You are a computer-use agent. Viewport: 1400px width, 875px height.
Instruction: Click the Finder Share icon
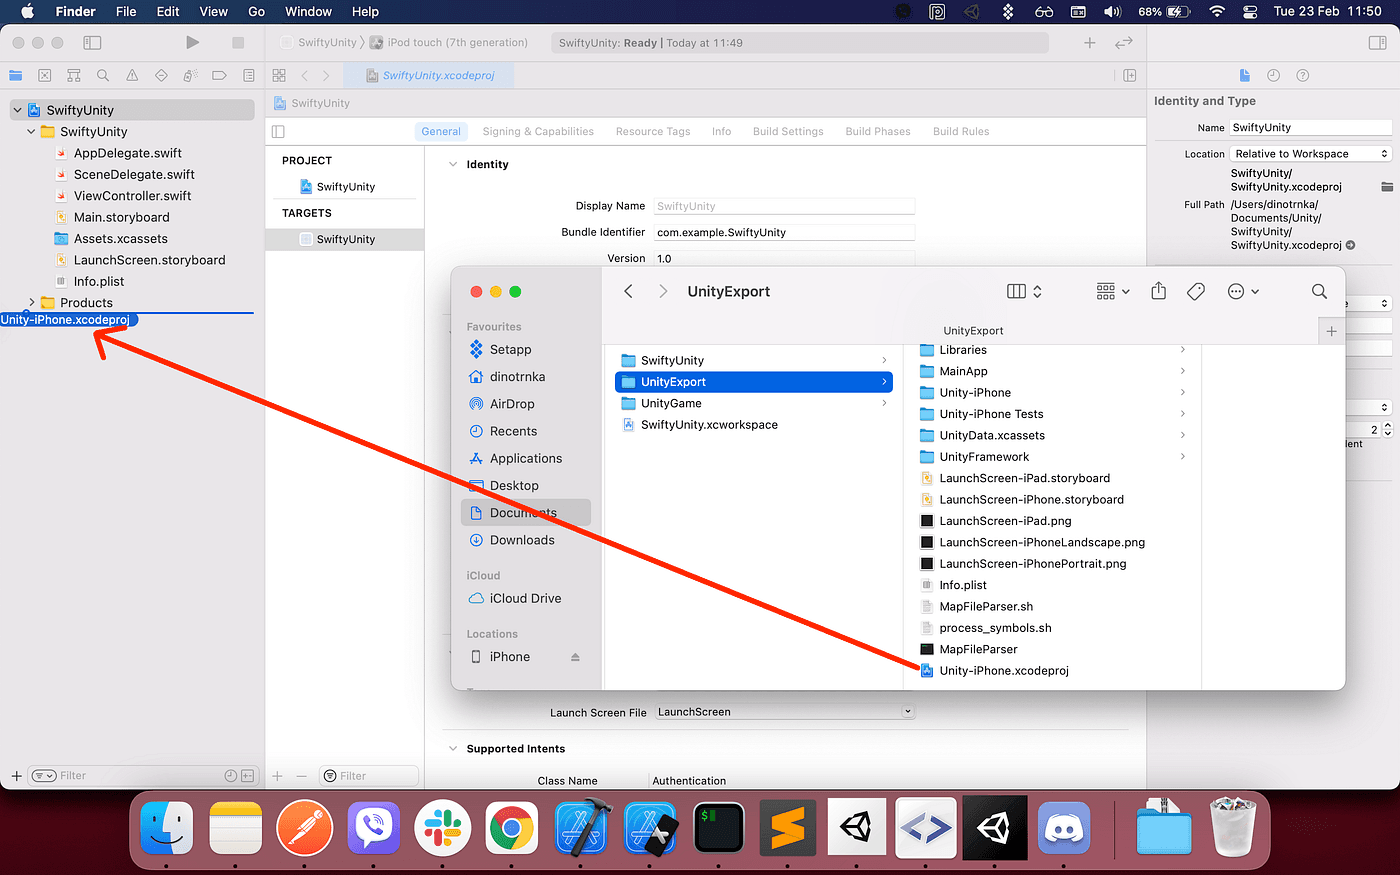(x=1158, y=291)
